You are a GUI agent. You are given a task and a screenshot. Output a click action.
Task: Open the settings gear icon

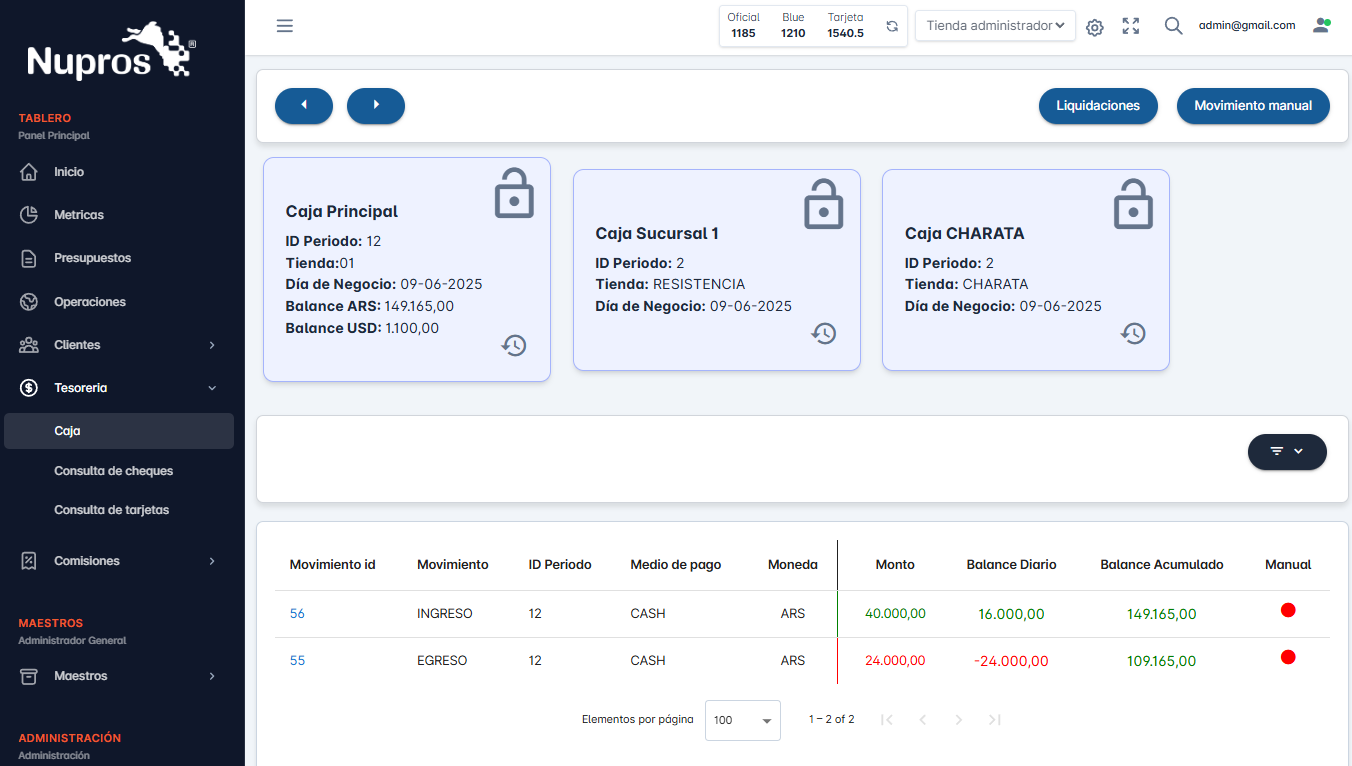click(1095, 28)
